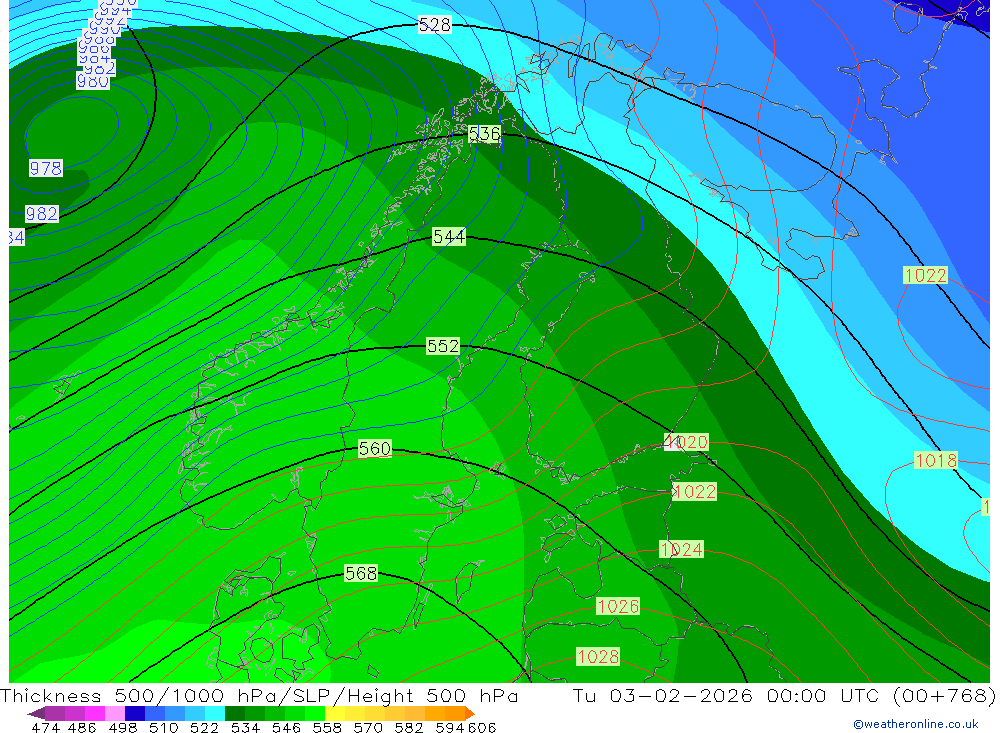This screenshot has height=733, width=1000.
Task: Click the 1022 label directly beneath 1020
Action: 695,492
